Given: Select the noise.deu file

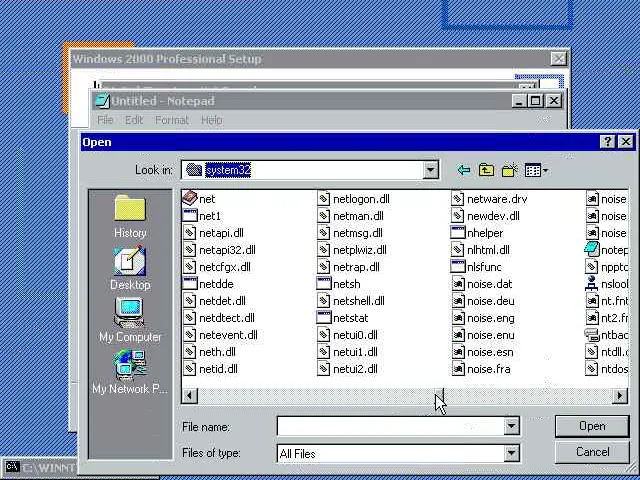Looking at the screenshot, I should 483,301.
